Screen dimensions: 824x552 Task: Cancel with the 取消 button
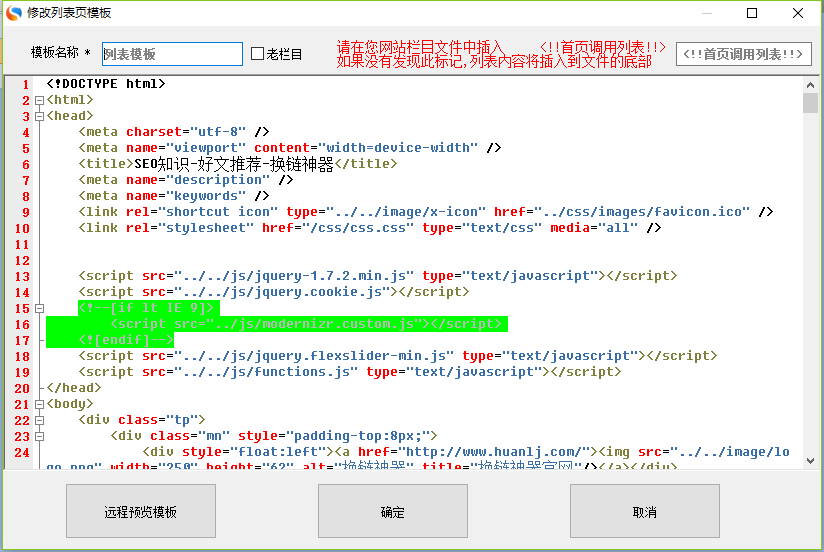645,511
